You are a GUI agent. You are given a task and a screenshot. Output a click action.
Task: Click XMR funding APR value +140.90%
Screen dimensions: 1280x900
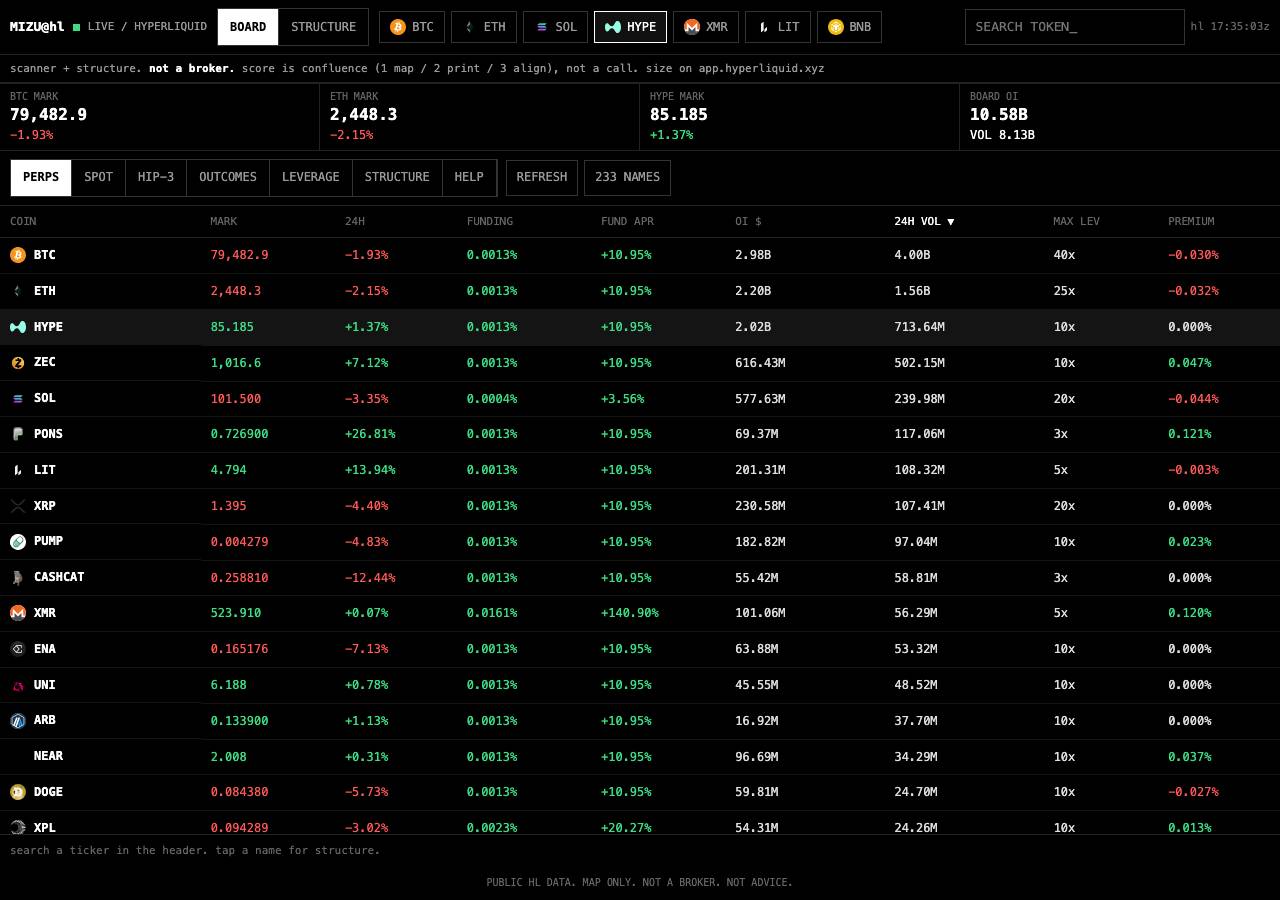[x=630, y=613]
